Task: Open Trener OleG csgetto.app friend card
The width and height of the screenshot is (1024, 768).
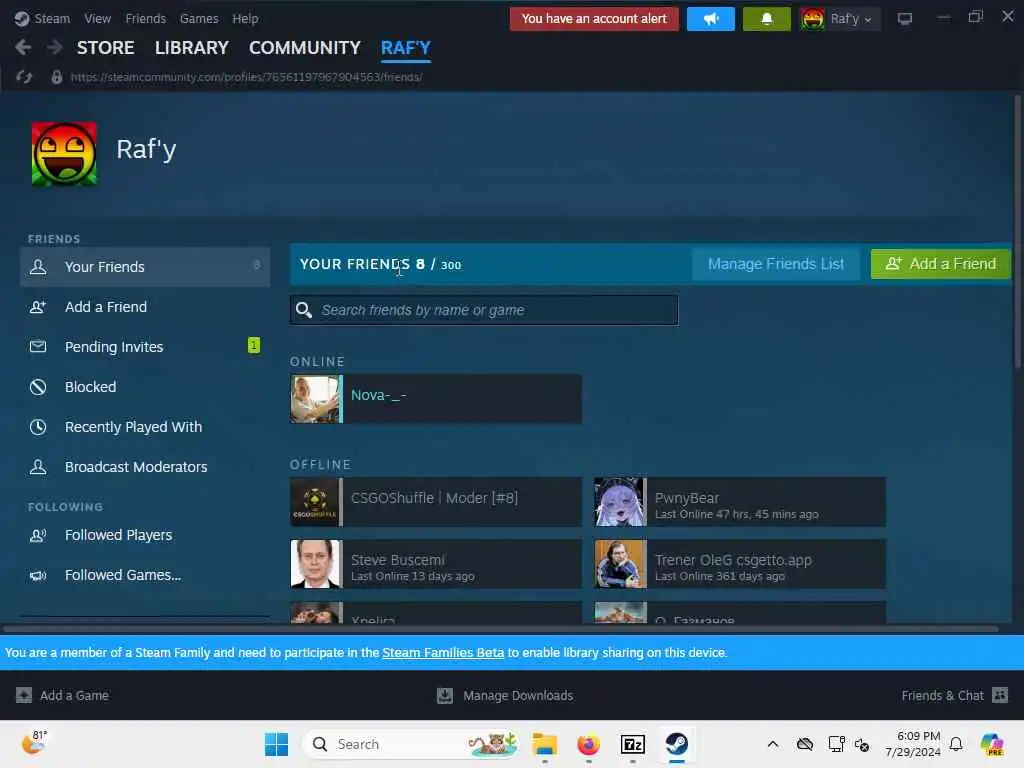Action: [x=740, y=564]
